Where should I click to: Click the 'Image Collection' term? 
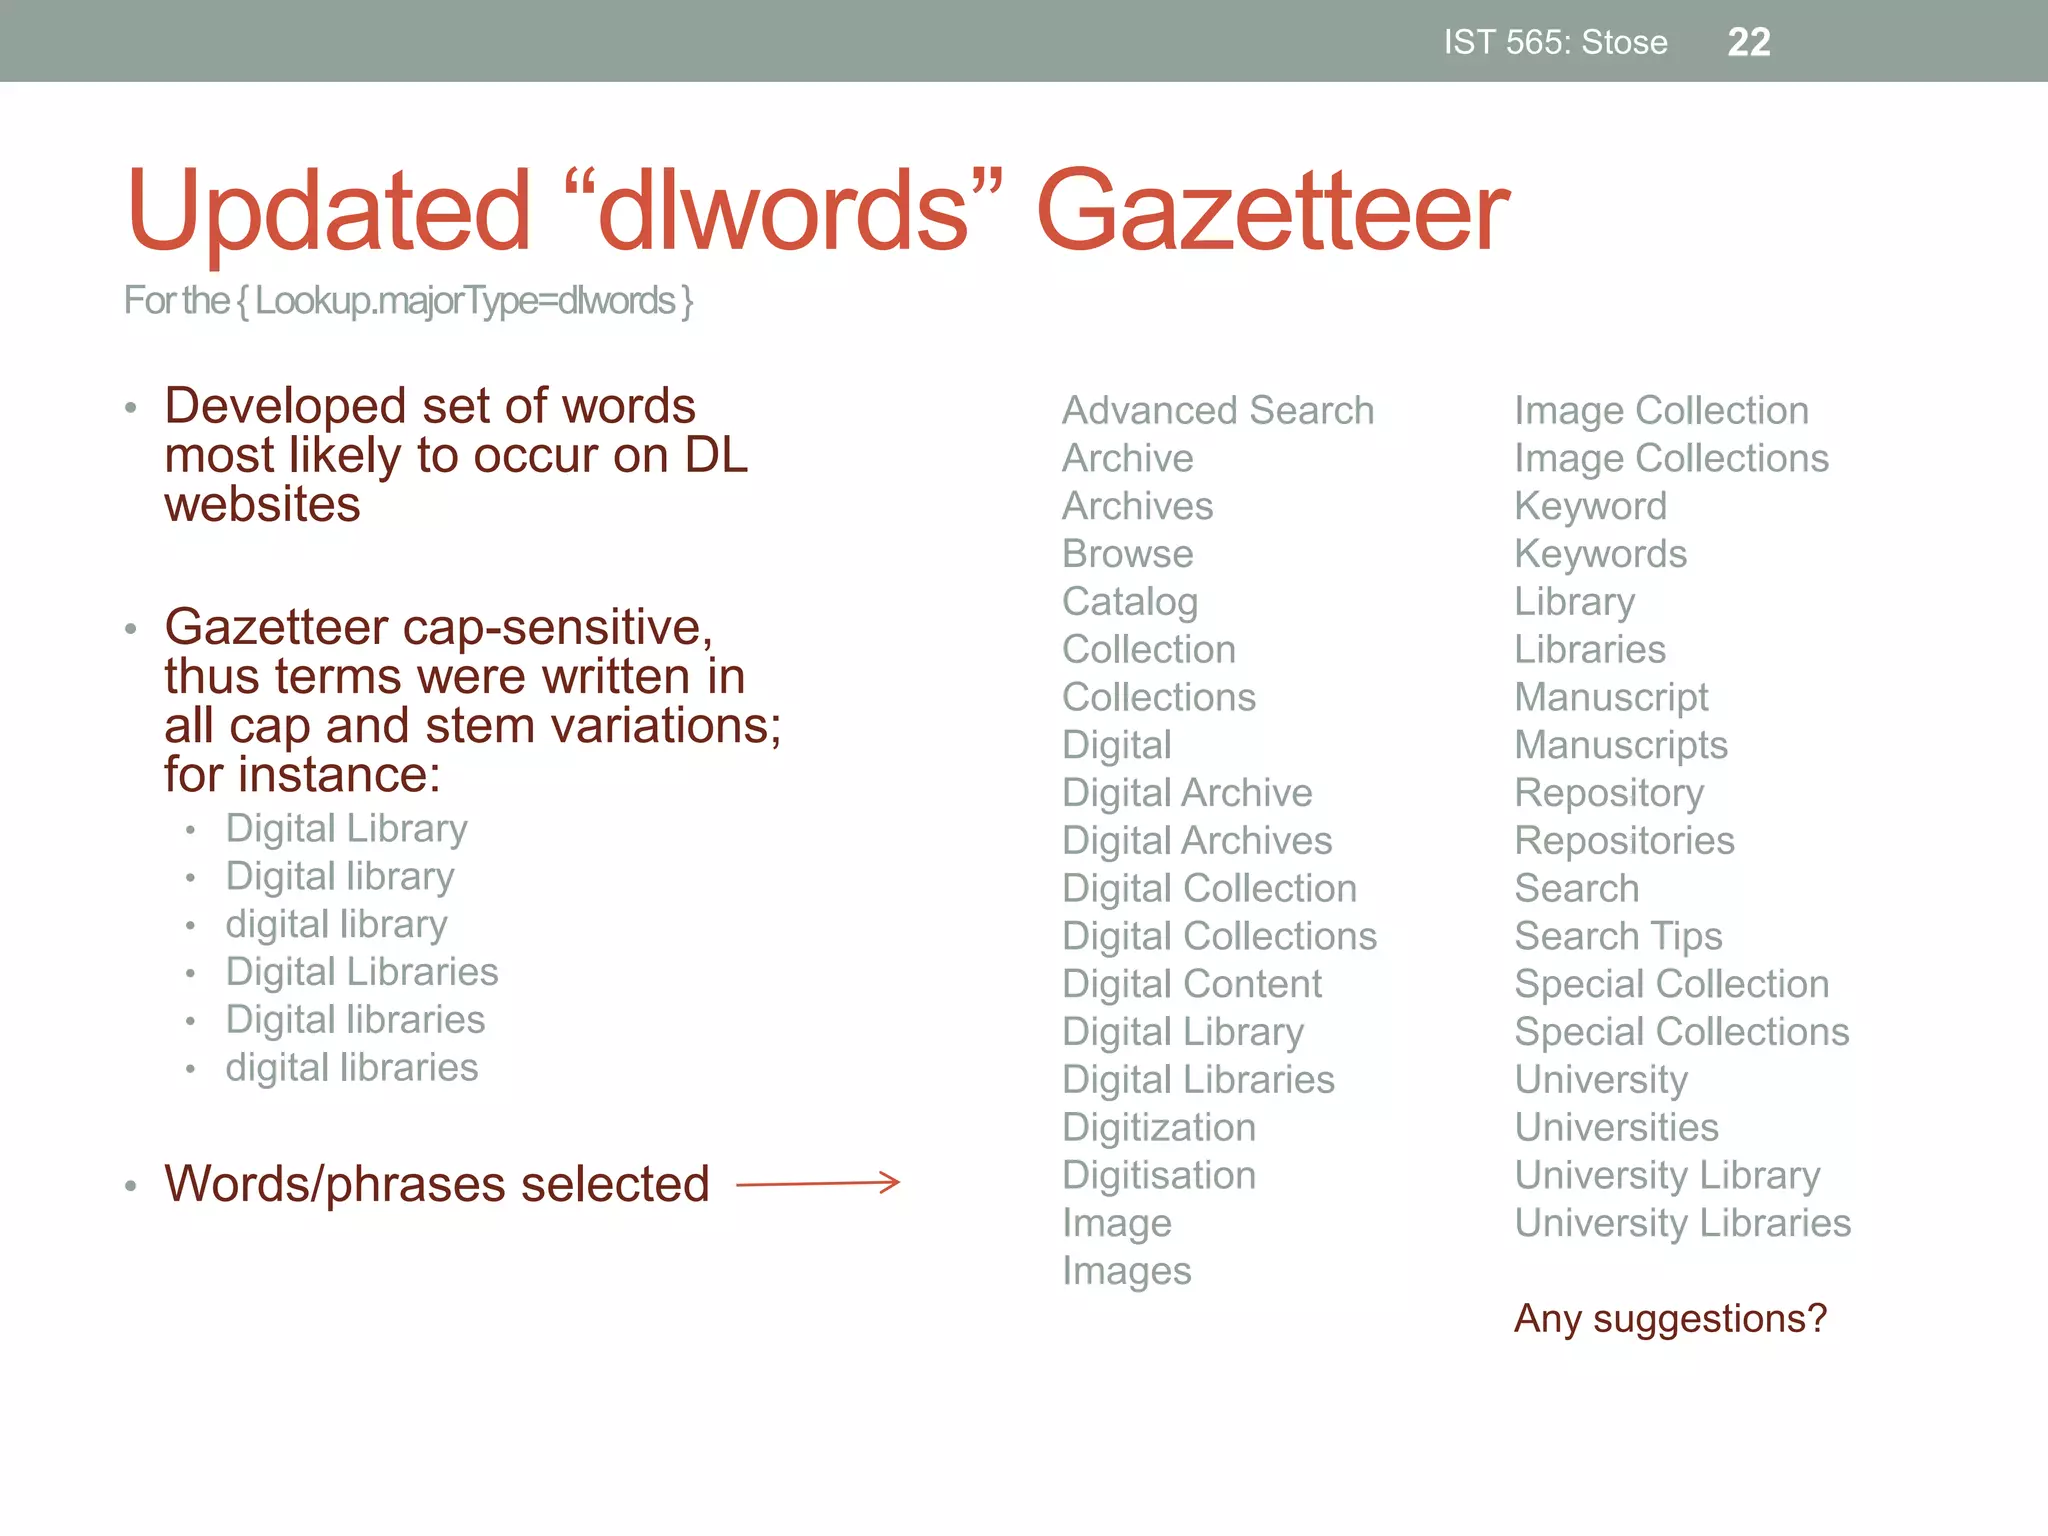[x=1660, y=410]
